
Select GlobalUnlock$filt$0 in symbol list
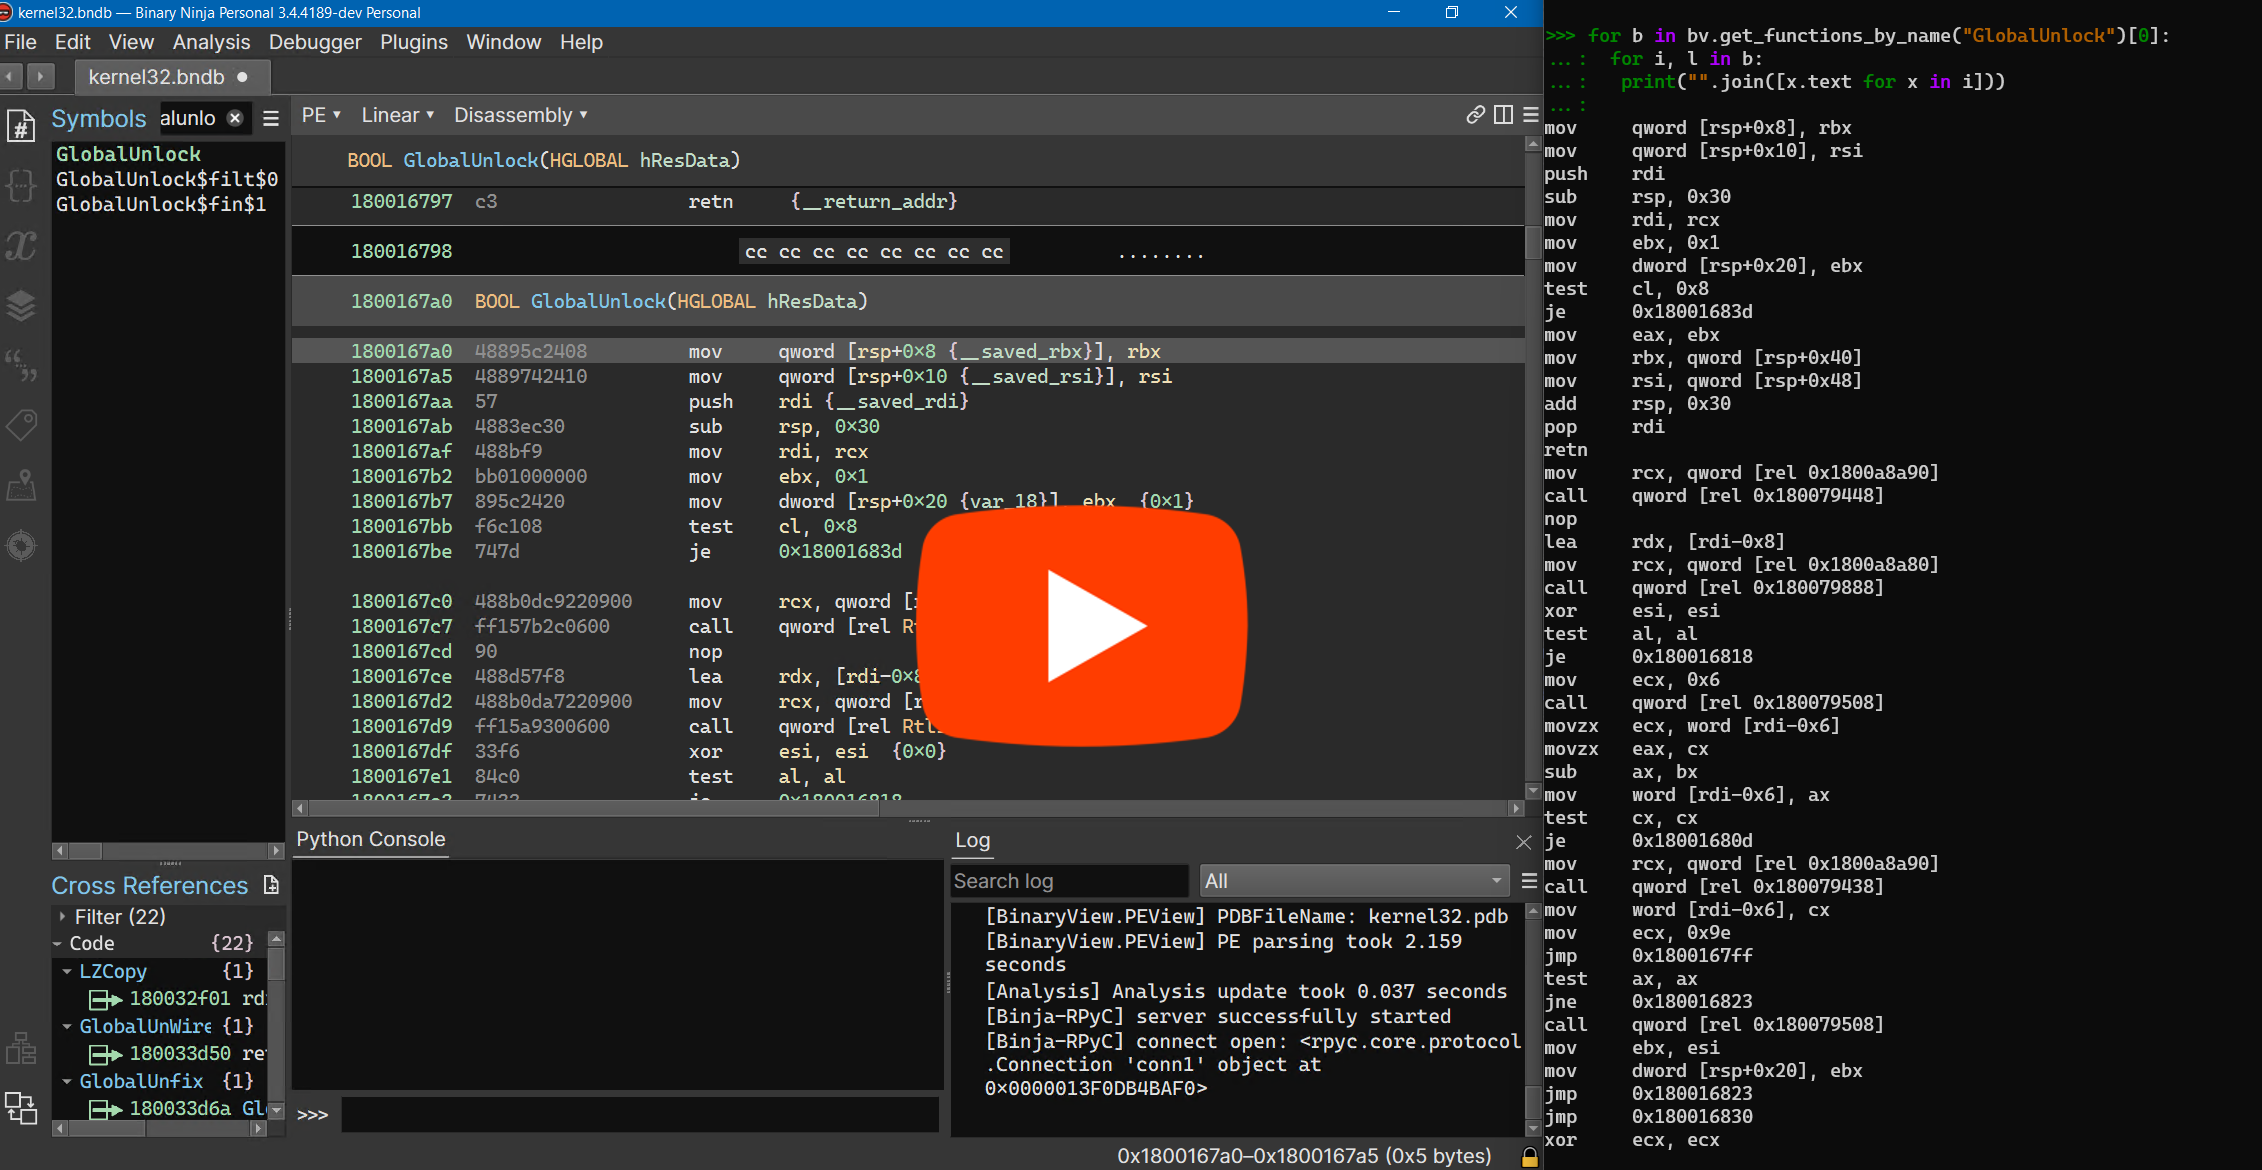[x=166, y=179]
